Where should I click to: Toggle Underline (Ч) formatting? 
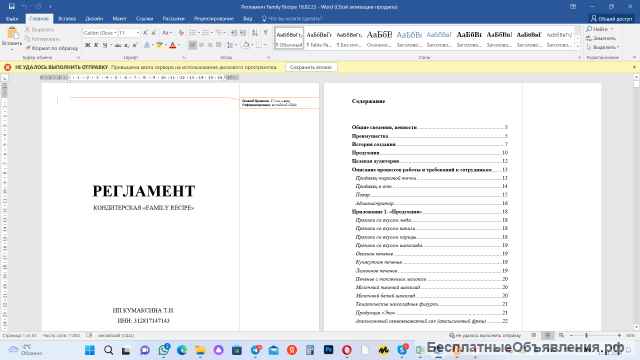105,45
